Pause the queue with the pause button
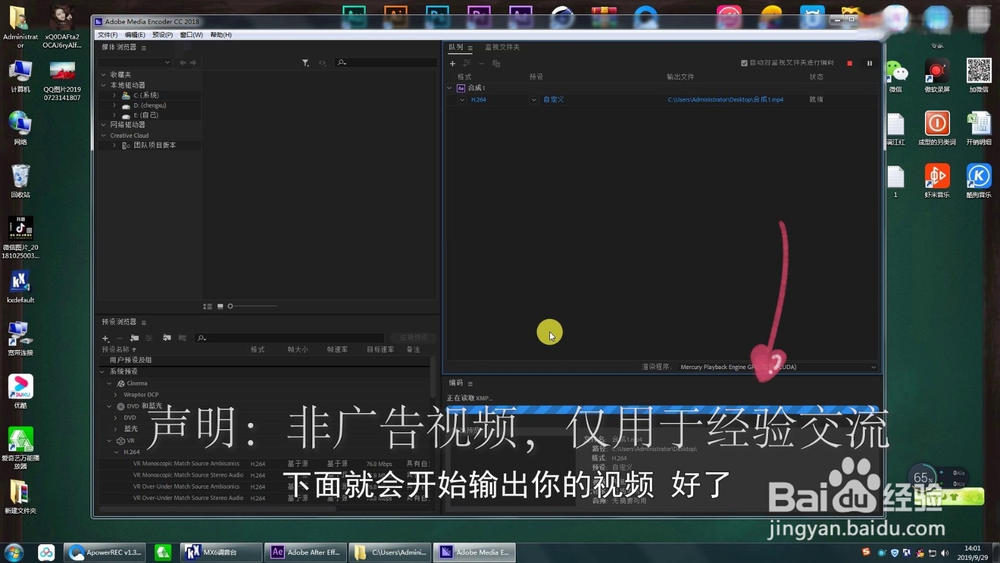 tap(869, 63)
